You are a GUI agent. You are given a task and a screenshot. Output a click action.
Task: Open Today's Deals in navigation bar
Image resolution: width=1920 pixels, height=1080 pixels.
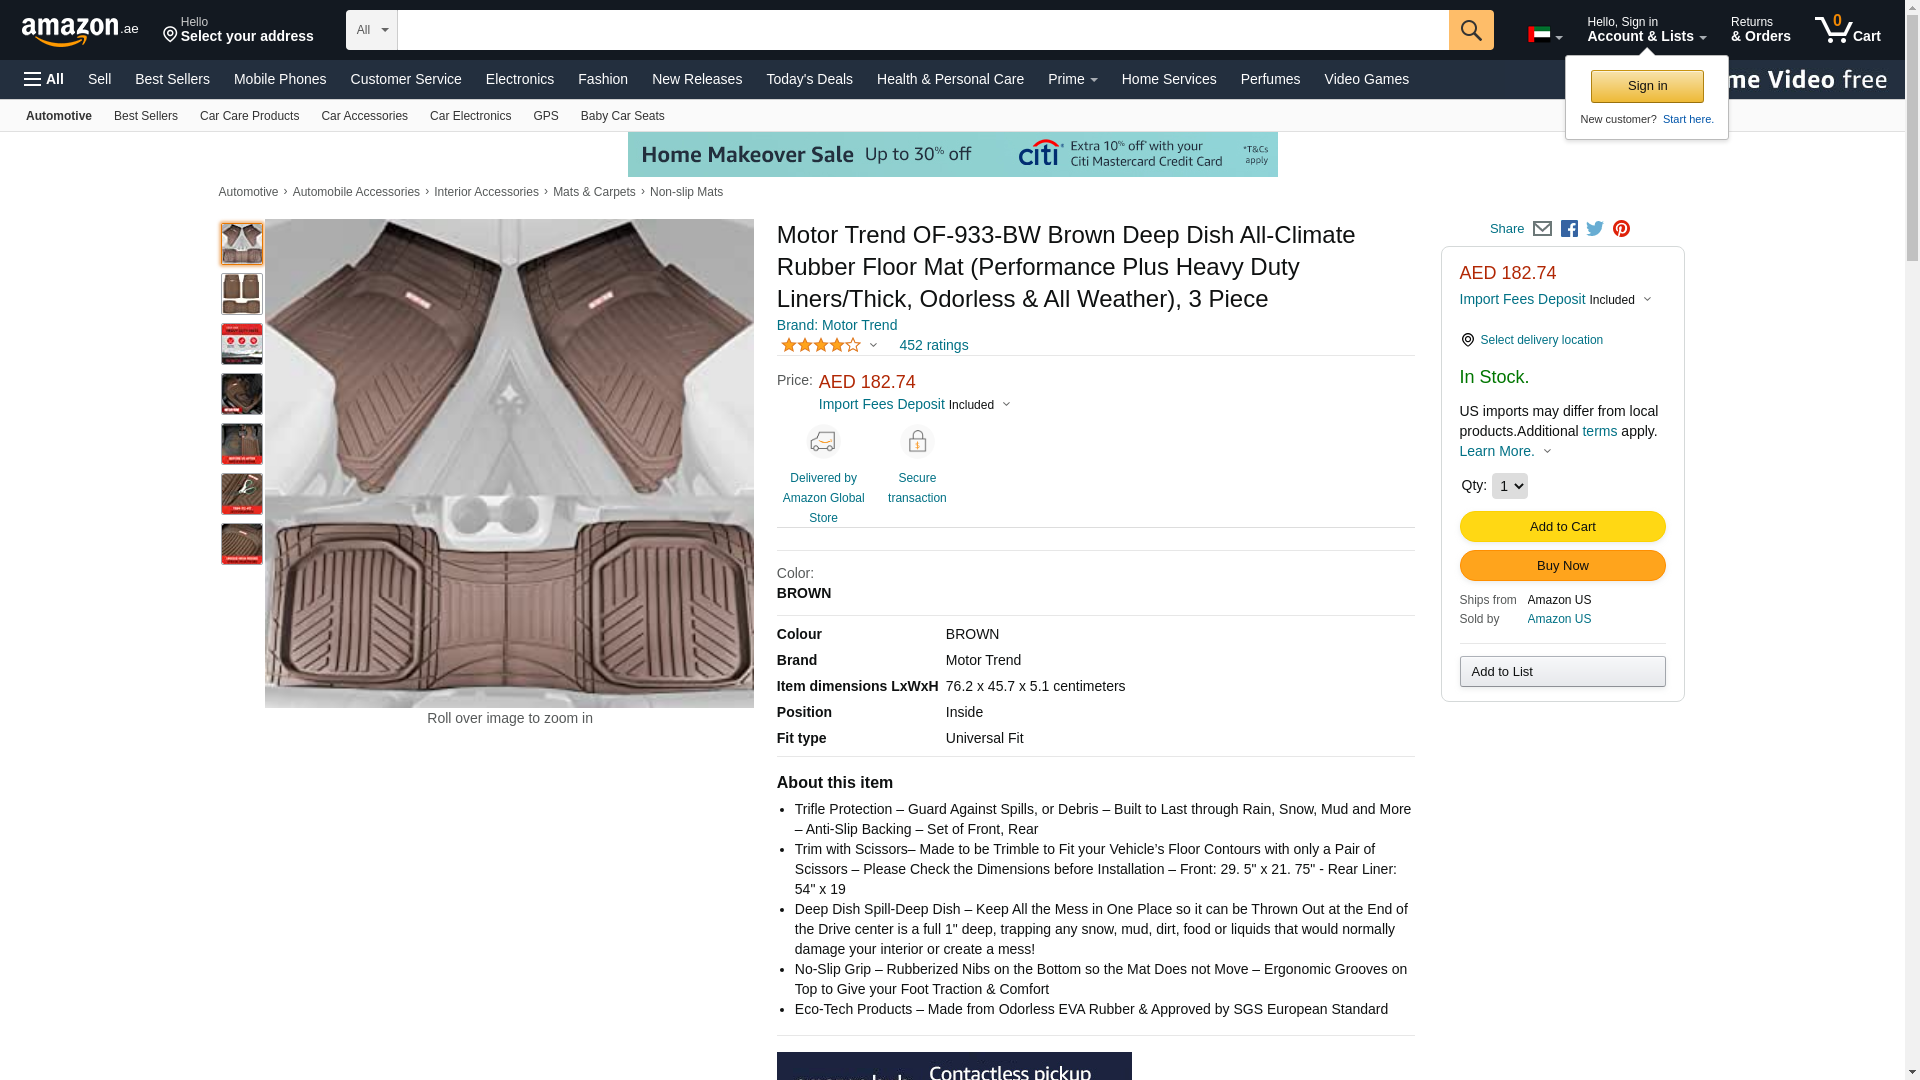[x=809, y=79]
